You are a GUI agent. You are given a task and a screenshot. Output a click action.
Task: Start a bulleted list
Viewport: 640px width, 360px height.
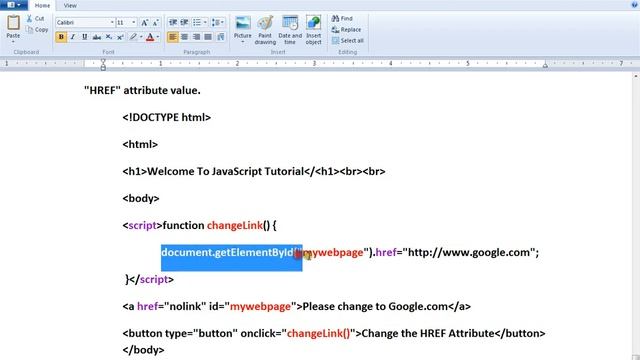[197, 22]
